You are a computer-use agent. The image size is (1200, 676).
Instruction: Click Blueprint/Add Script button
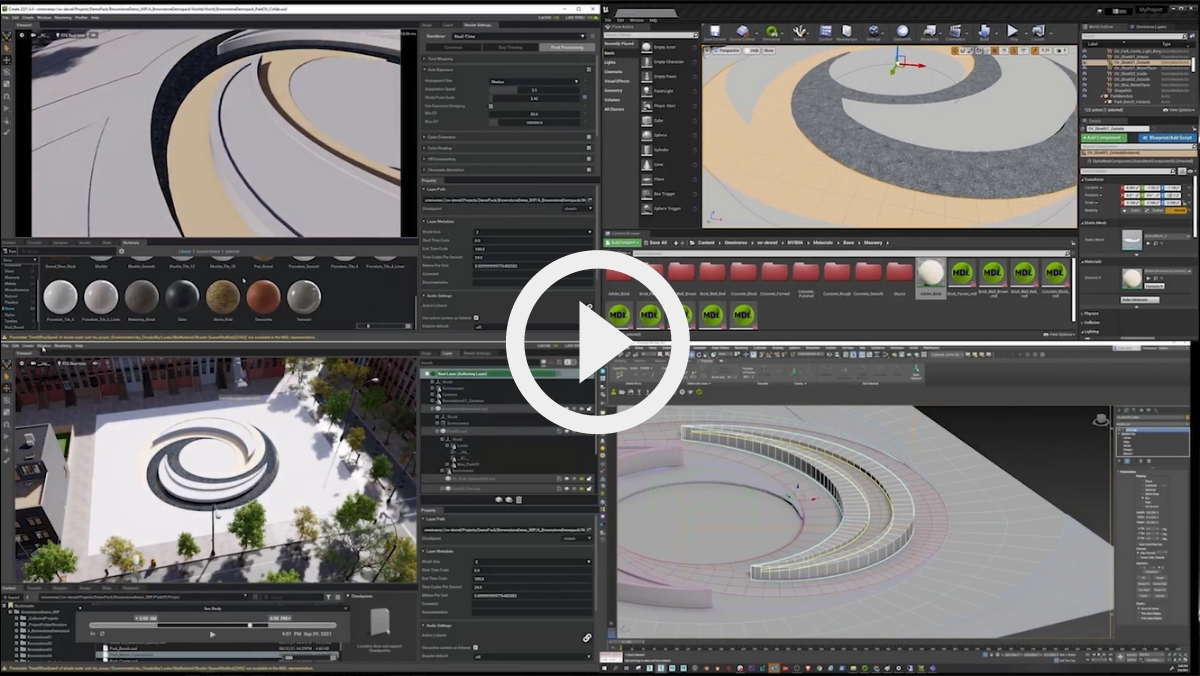[1166, 137]
